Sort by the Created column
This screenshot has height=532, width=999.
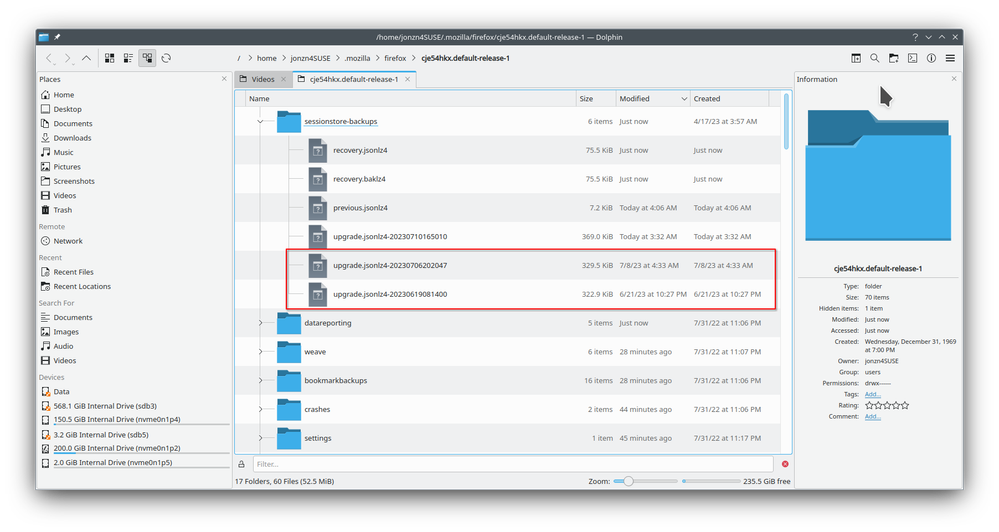pos(729,99)
